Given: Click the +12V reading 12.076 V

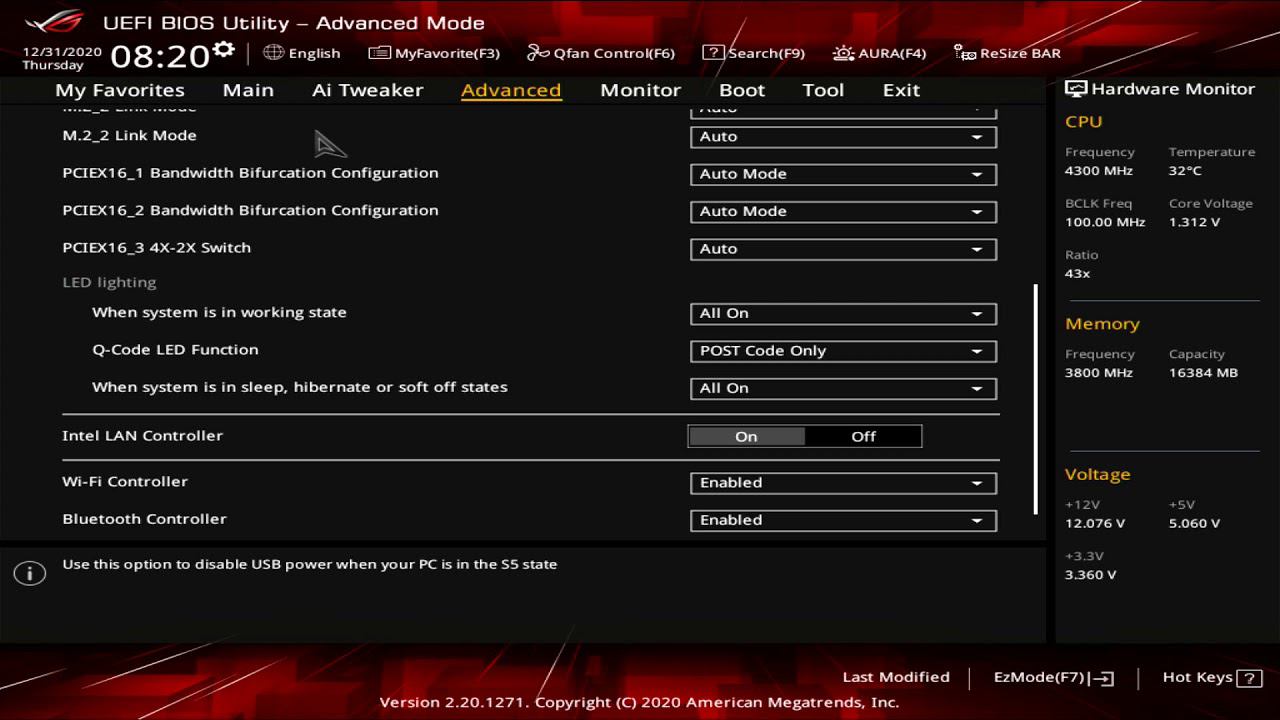Looking at the screenshot, I should pyautogui.click(x=1095, y=524).
